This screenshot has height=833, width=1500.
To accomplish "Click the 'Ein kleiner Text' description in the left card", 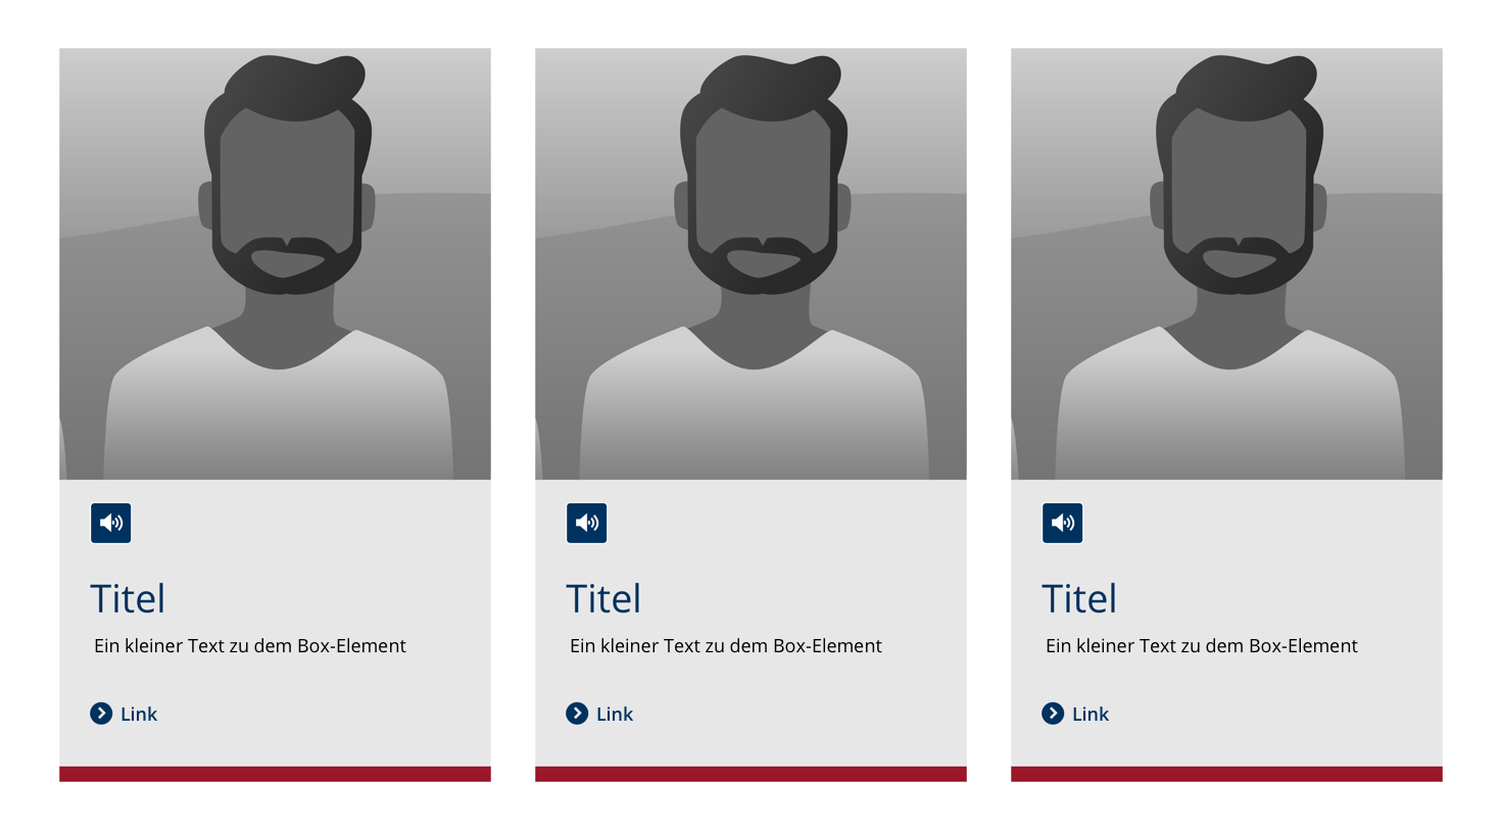I will point(250,646).
